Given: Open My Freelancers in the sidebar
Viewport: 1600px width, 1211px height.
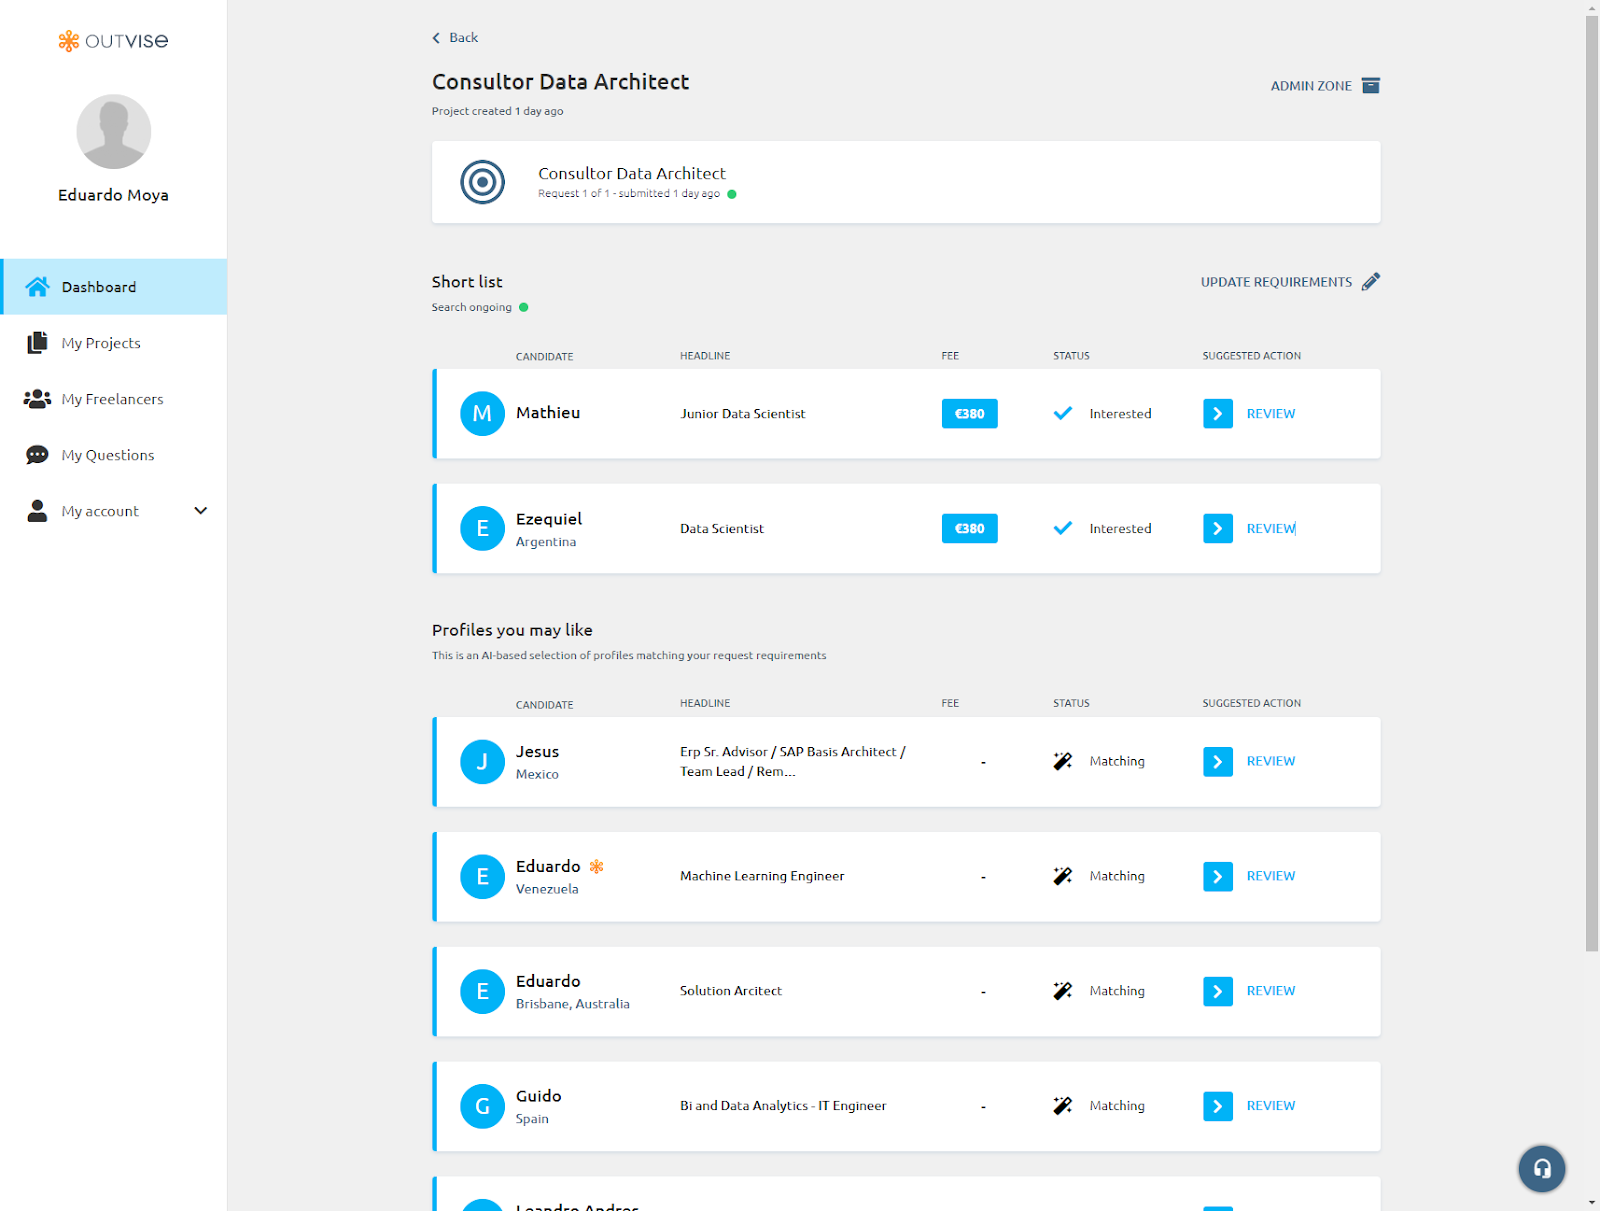Looking at the screenshot, I should click(112, 399).
